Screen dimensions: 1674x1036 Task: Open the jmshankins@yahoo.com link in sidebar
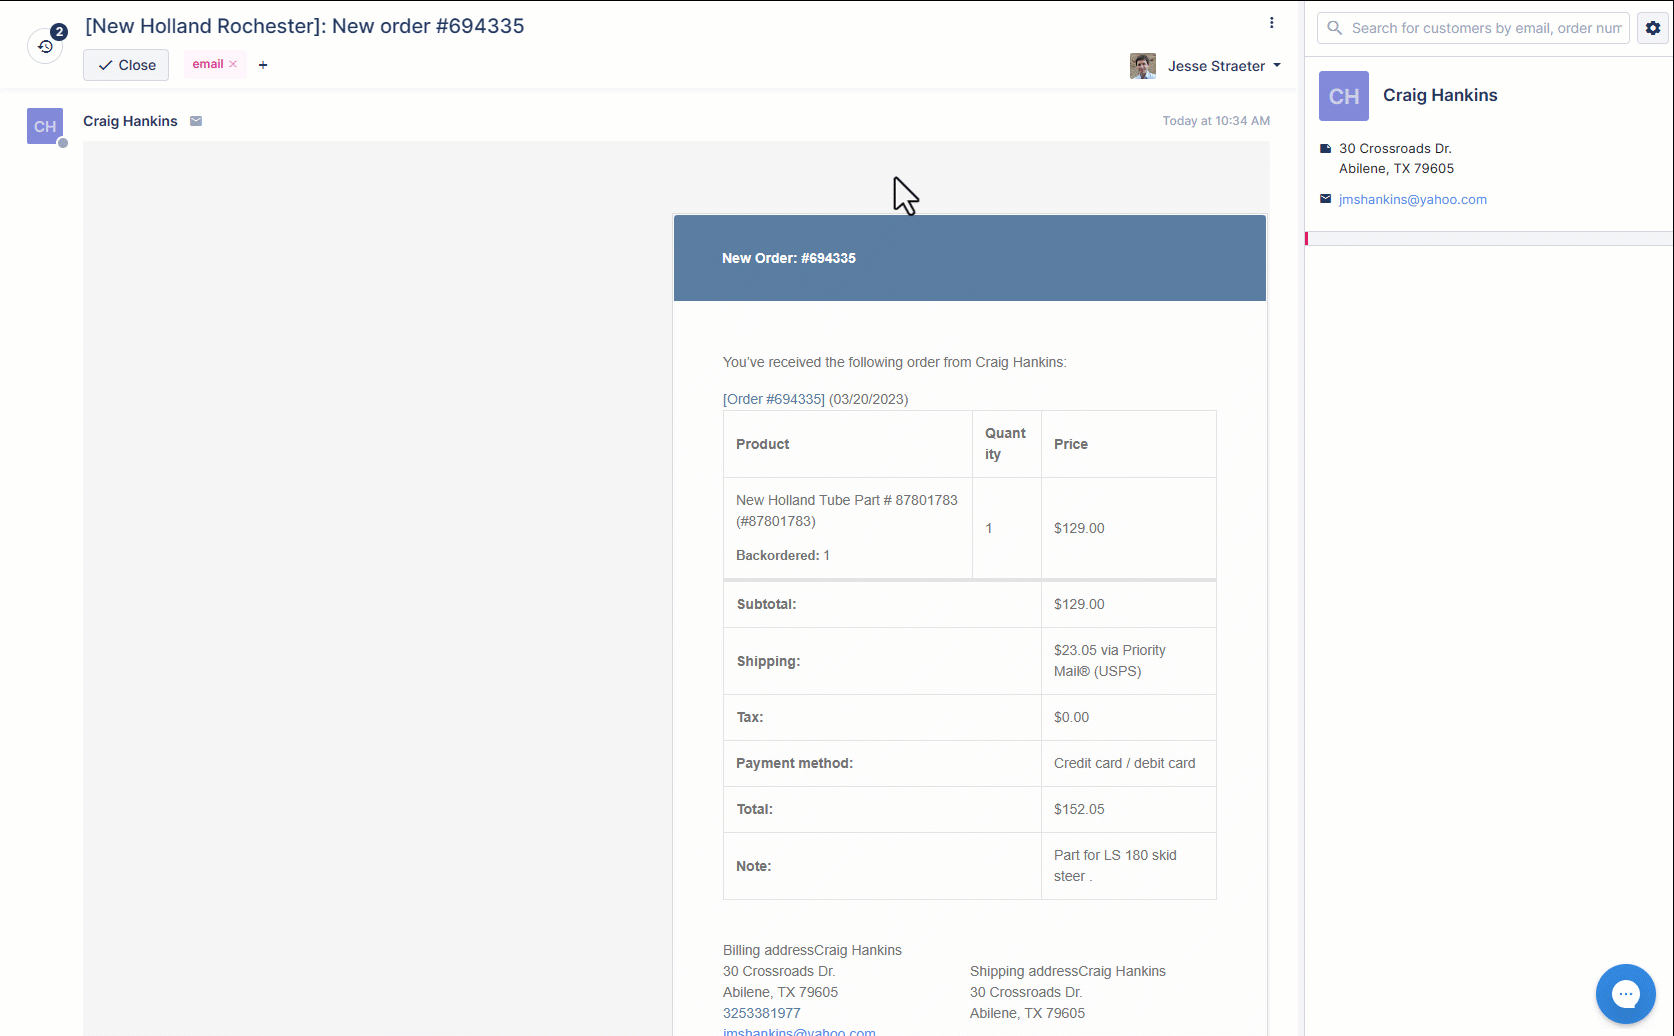click(x=1412, y=200)
